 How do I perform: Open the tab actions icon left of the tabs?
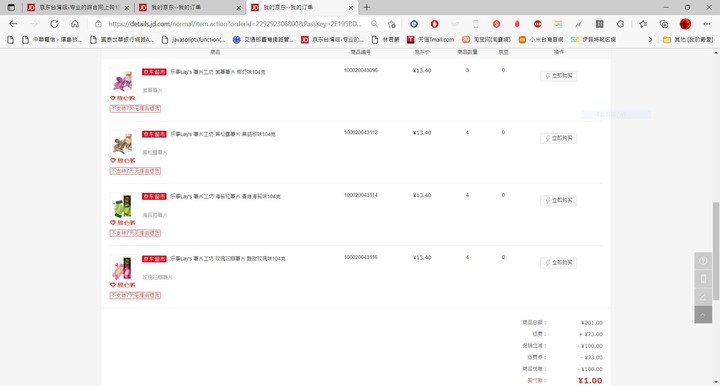tap(11, 7)
